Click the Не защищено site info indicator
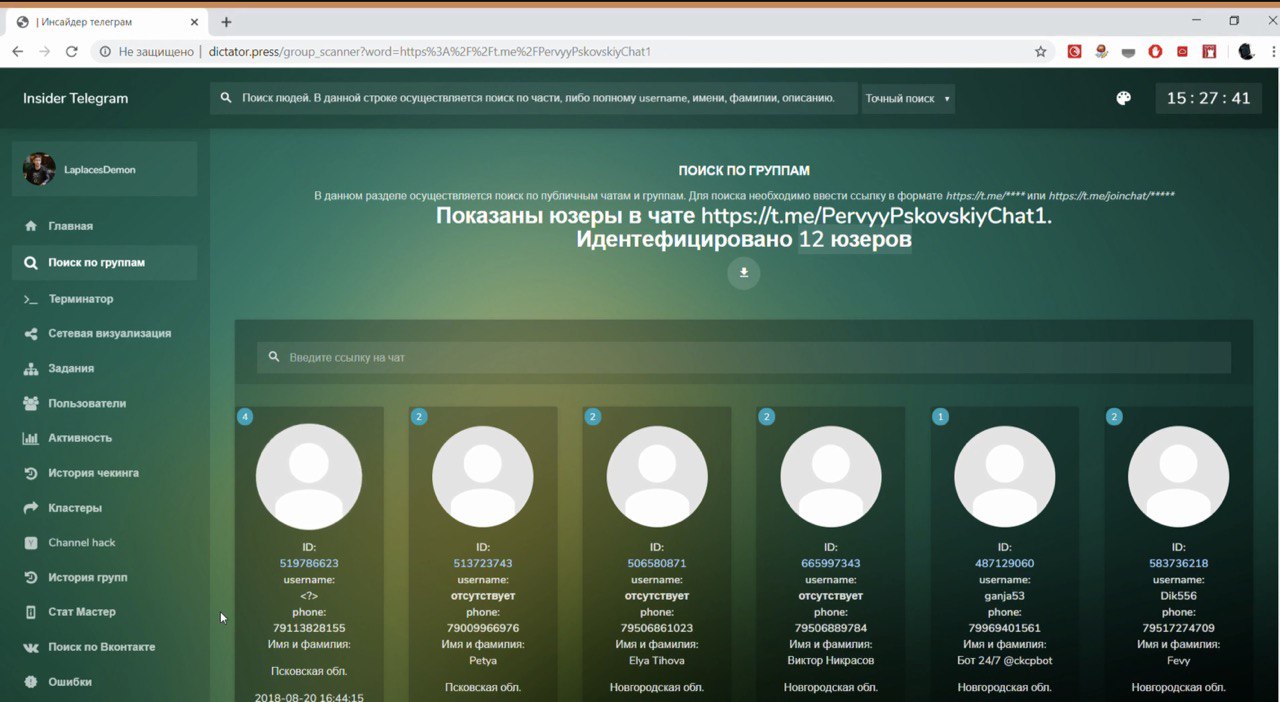Screen dimensions: 1280x702 pos(146,51)
